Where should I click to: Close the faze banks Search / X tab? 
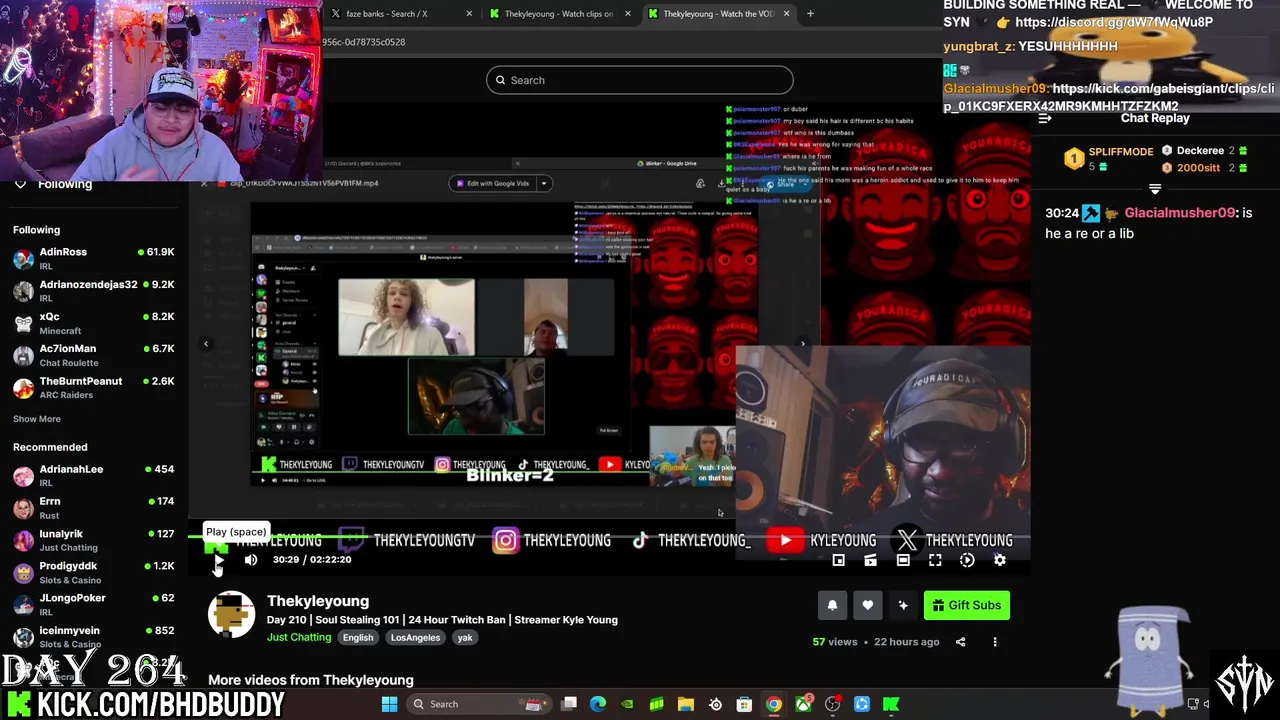coord(470,14)
